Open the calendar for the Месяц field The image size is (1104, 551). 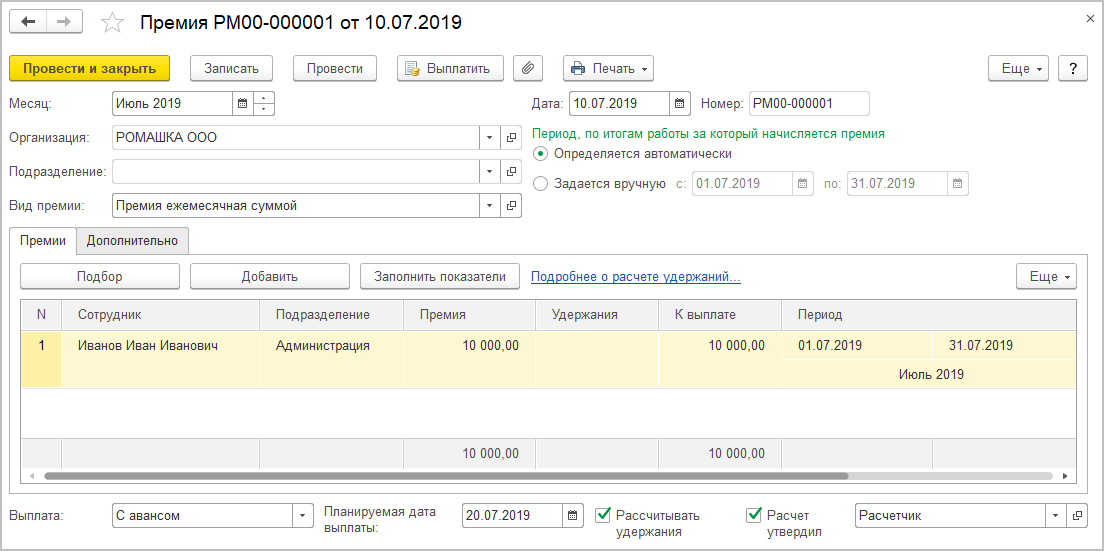point(242,103)
